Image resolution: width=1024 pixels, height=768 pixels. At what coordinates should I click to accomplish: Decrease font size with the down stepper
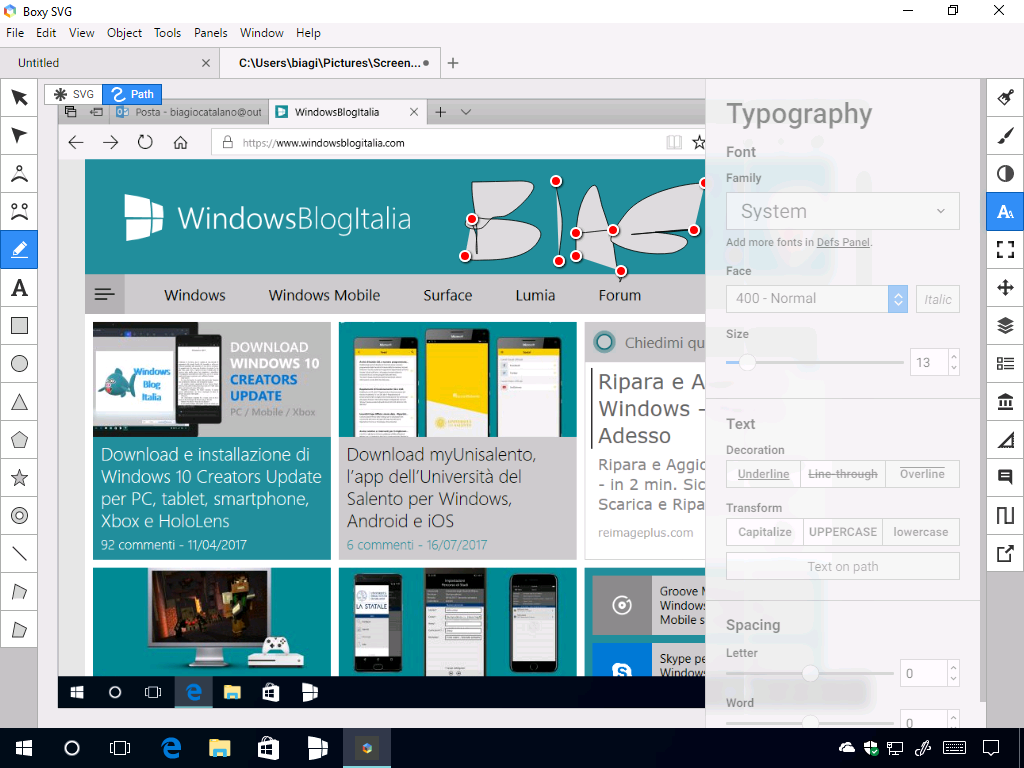coord(953,368)
